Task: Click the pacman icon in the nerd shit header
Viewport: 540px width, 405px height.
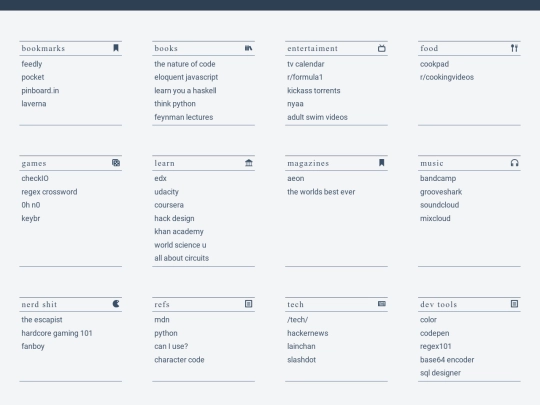Action: (x=116, y=304)
